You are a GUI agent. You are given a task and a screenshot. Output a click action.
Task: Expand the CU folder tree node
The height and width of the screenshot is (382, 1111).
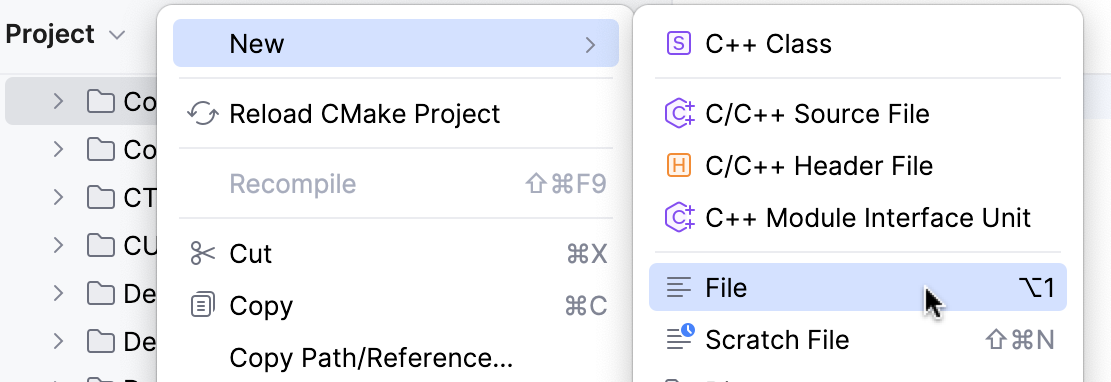click(x=58, y=245)
